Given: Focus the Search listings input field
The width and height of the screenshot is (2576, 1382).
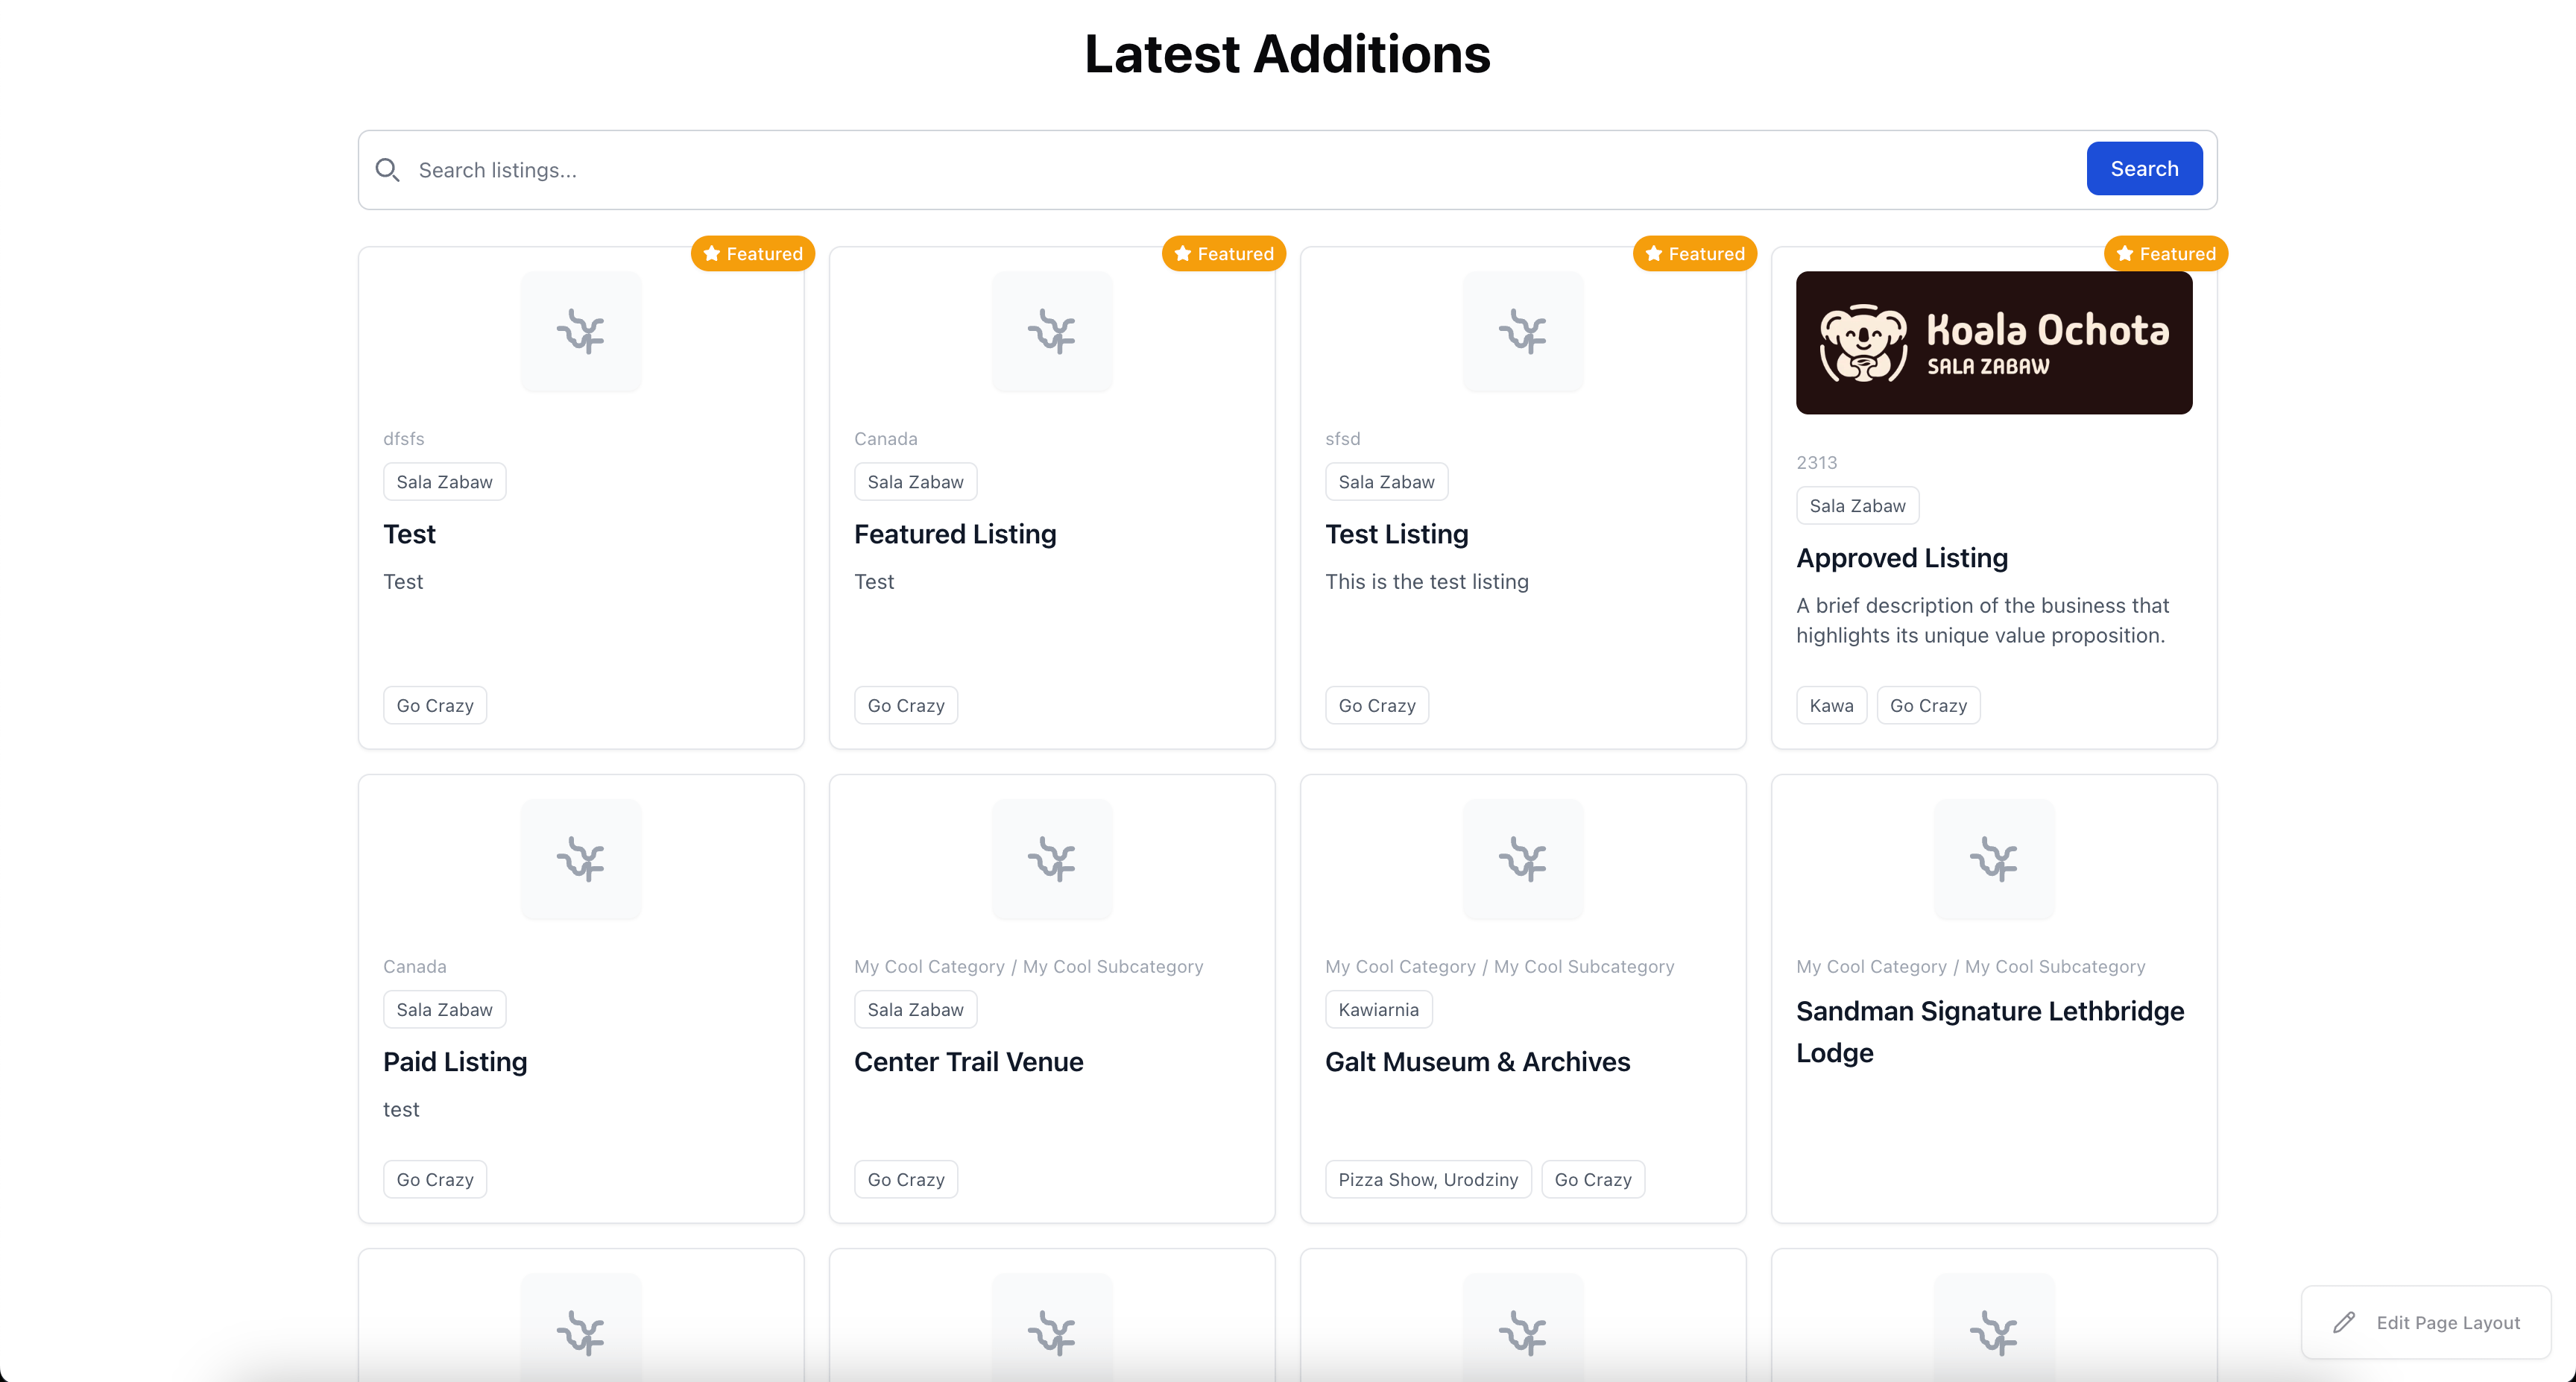Looking at the screenshot, I should (1240, 170).
